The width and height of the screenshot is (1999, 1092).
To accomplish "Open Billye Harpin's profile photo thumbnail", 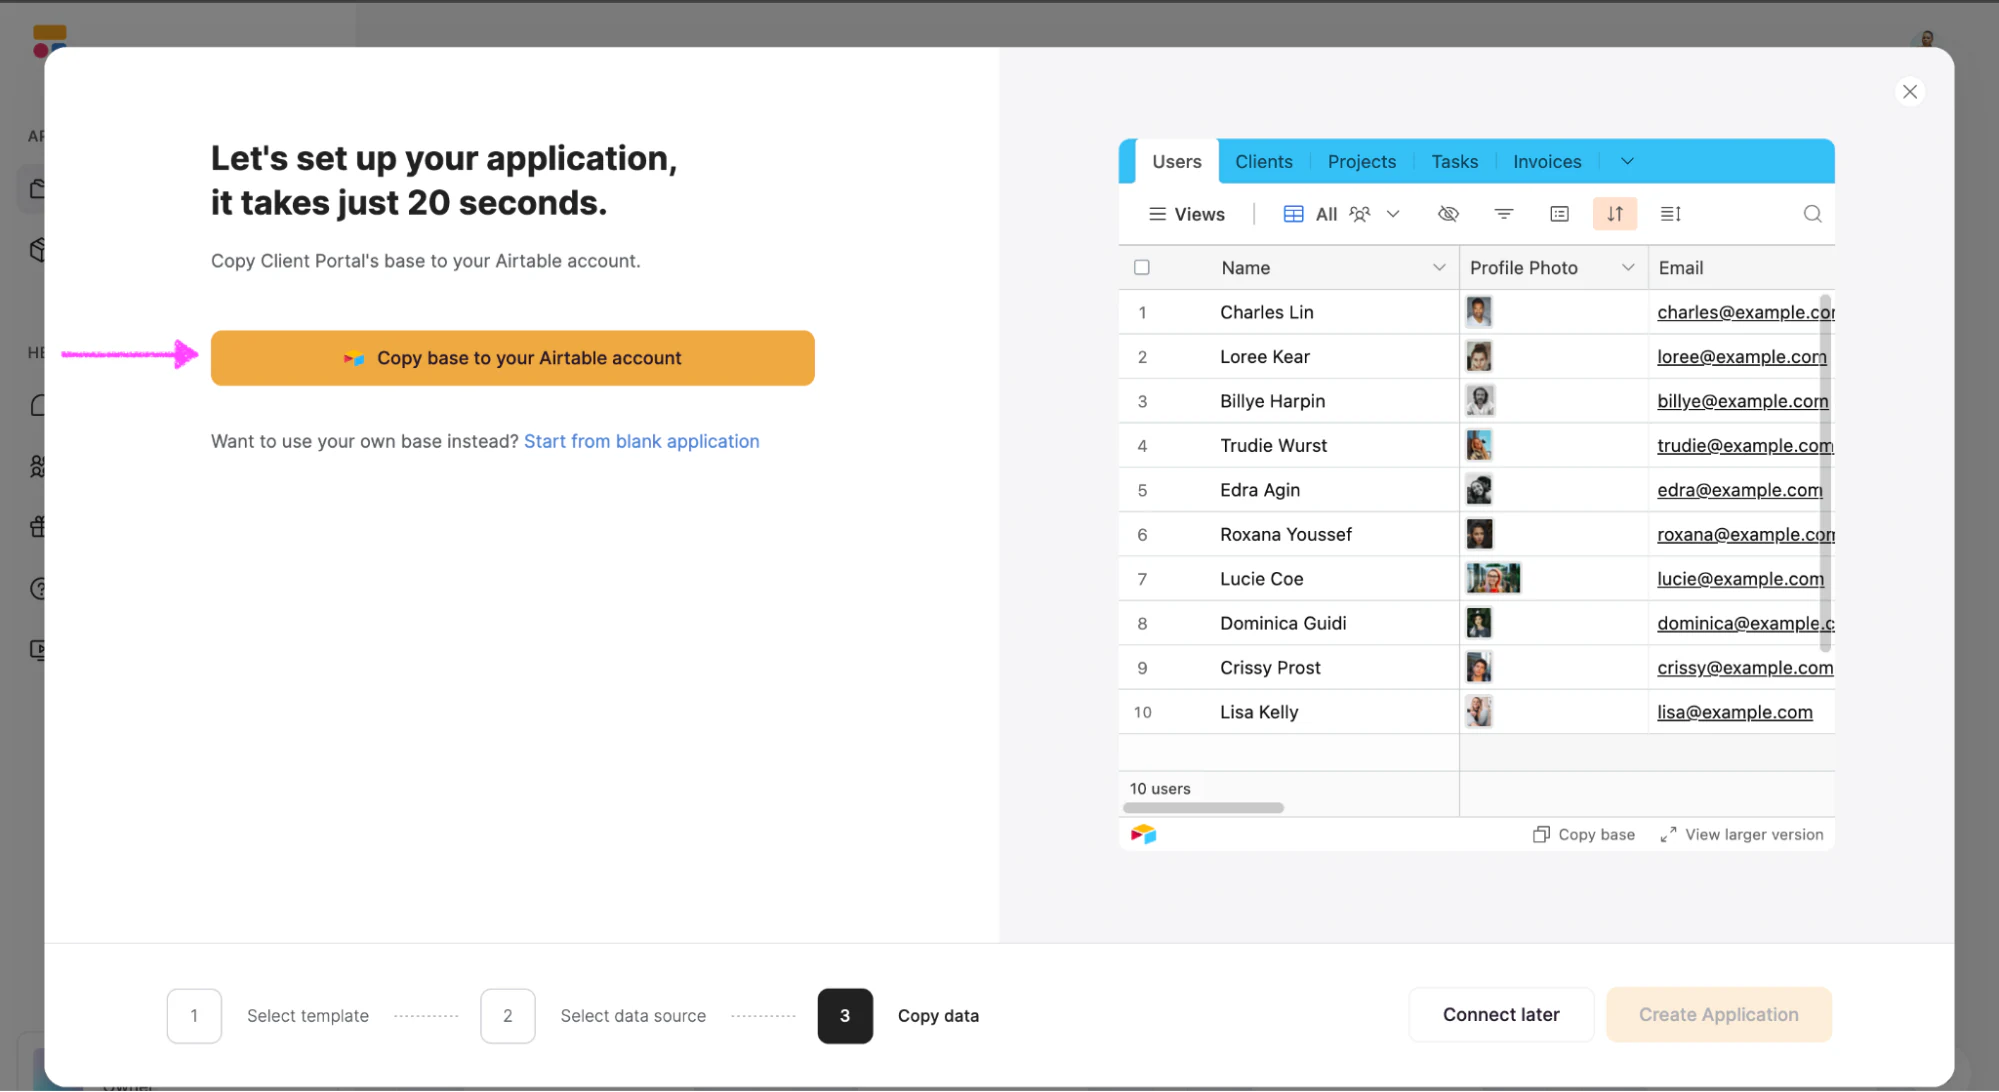I will [1480, 401].
